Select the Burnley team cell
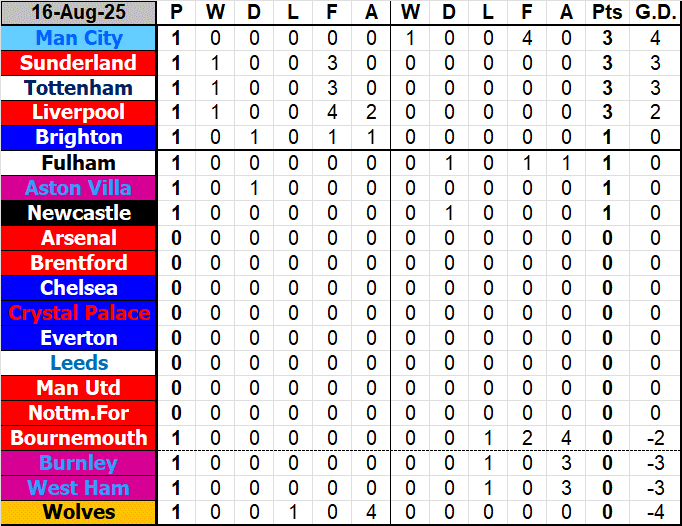Screen dimensions: 682x526 coord(79,463)
